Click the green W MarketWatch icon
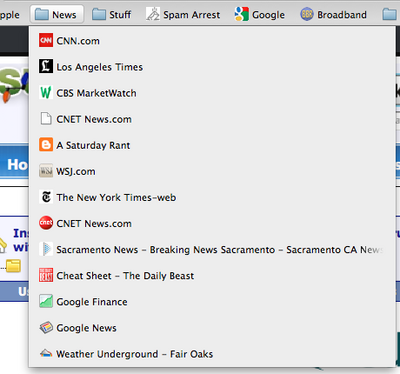Image resolution: width=400 pixels, height=374 pixels. click(46, 93)
